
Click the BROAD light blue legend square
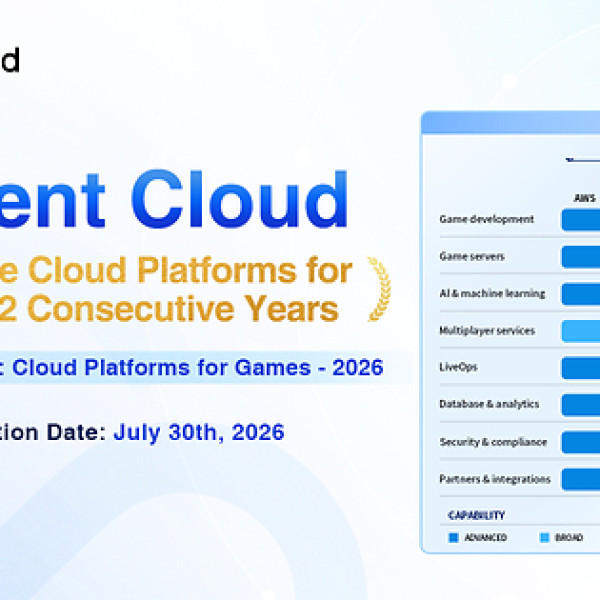544,538
